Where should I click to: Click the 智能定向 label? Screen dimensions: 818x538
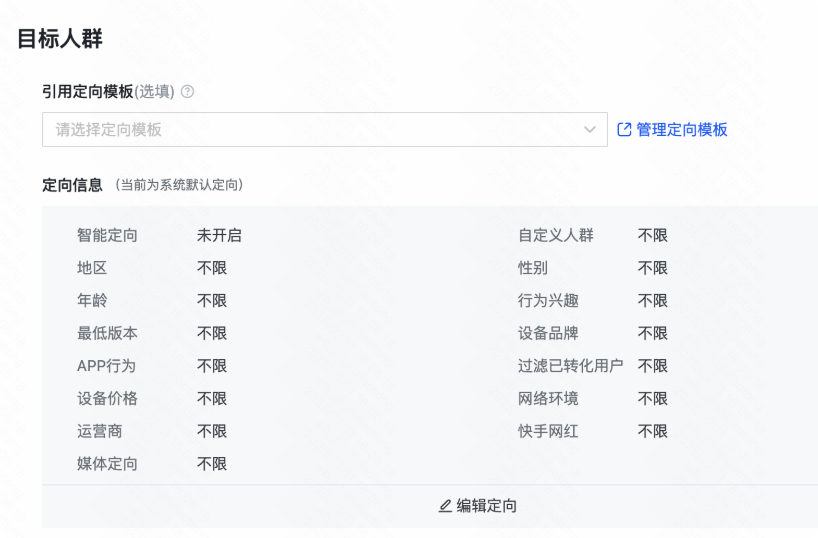[x=107, y=235]
